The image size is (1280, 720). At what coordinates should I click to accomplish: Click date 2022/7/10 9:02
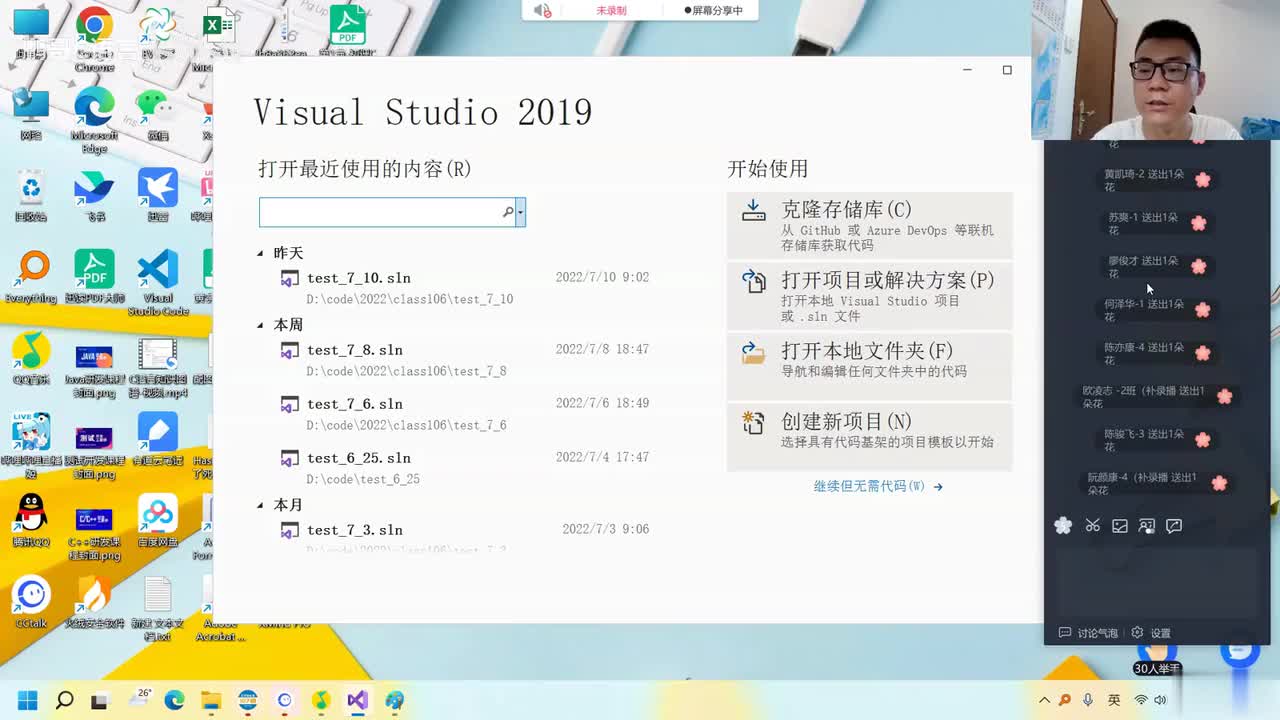602,277
